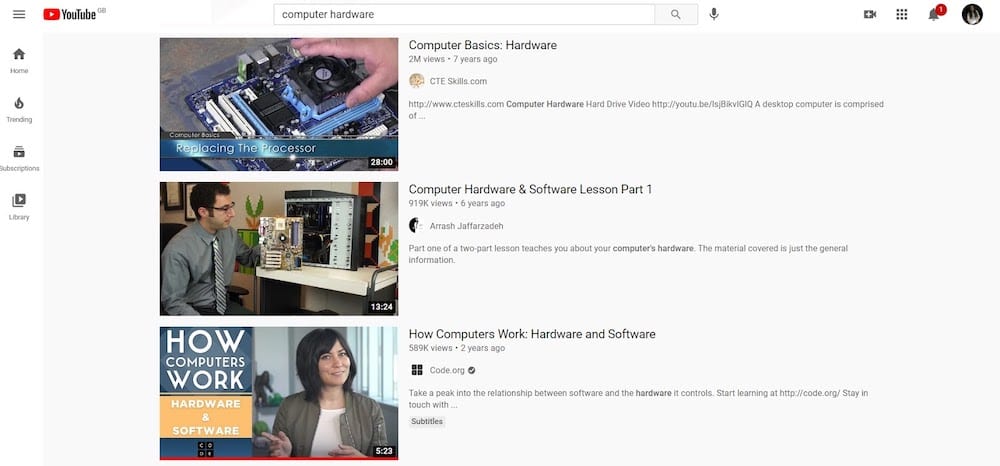Click 'Replacing The Processor' video thumbnail

click(279, 105)
